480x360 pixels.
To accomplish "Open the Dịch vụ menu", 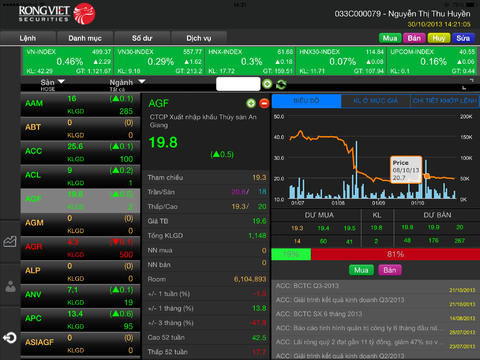I will (199, 38).
